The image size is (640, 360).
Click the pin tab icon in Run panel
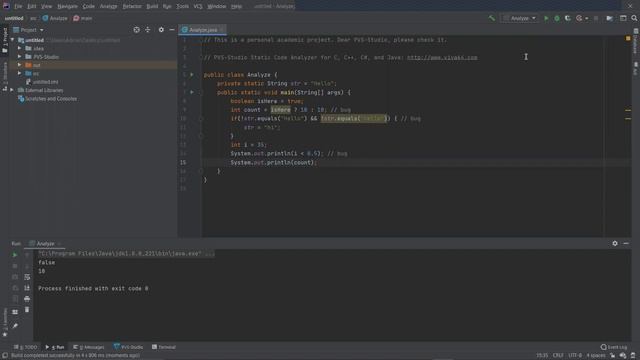tap(15, 326)
